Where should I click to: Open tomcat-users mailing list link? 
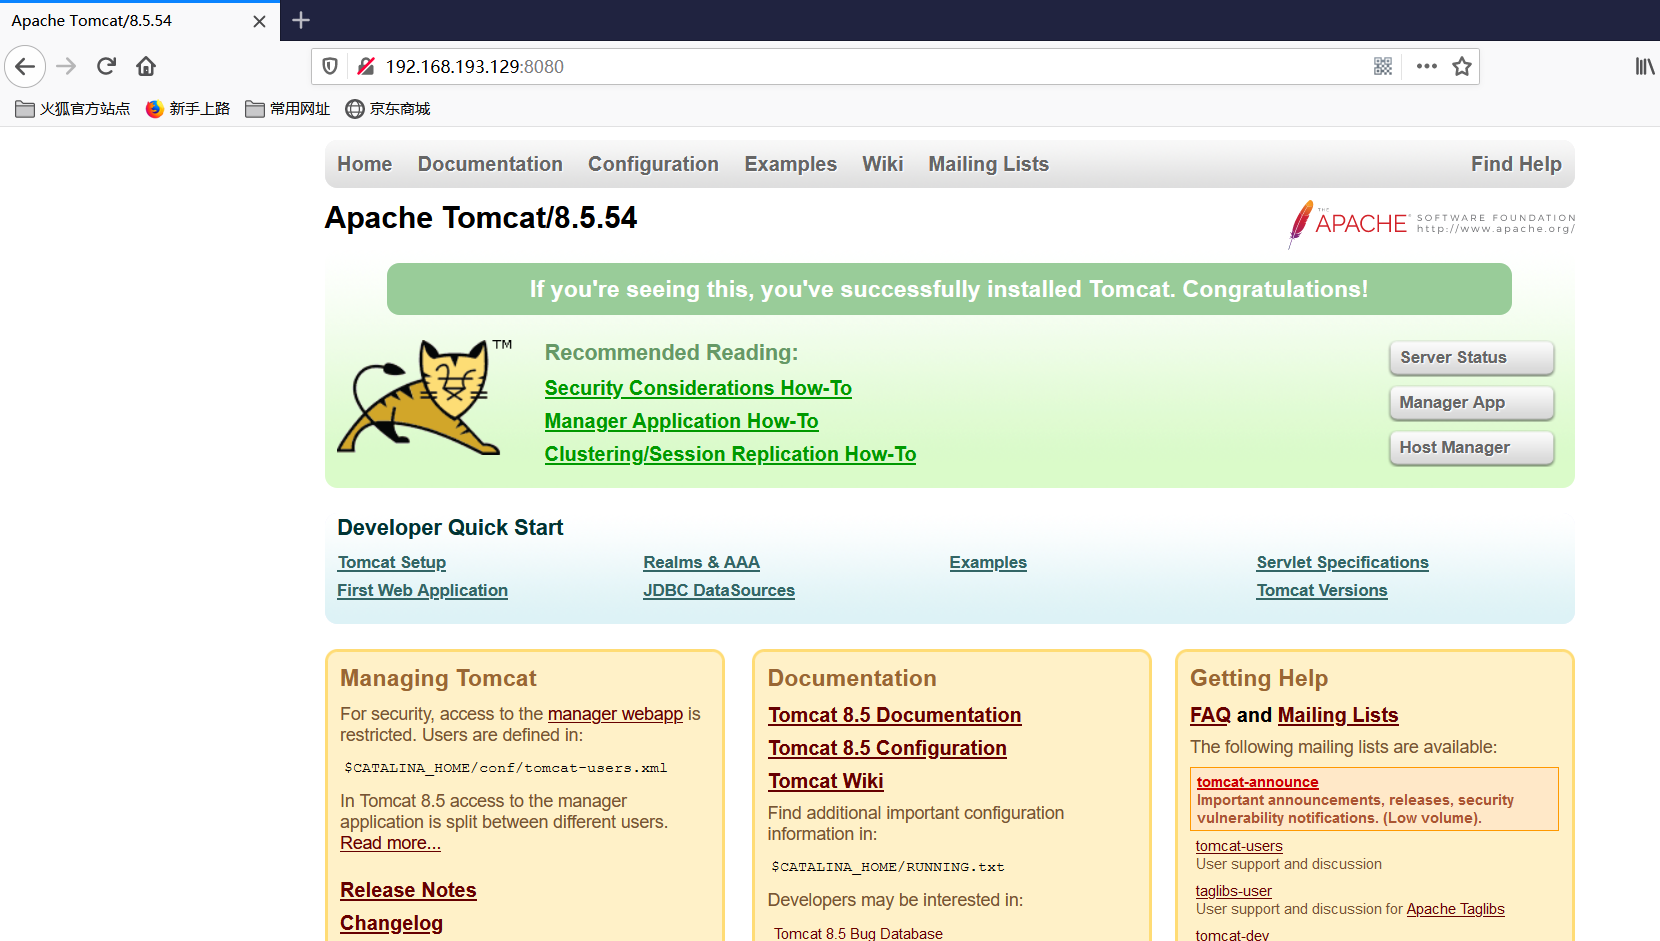click(1239, 846)
